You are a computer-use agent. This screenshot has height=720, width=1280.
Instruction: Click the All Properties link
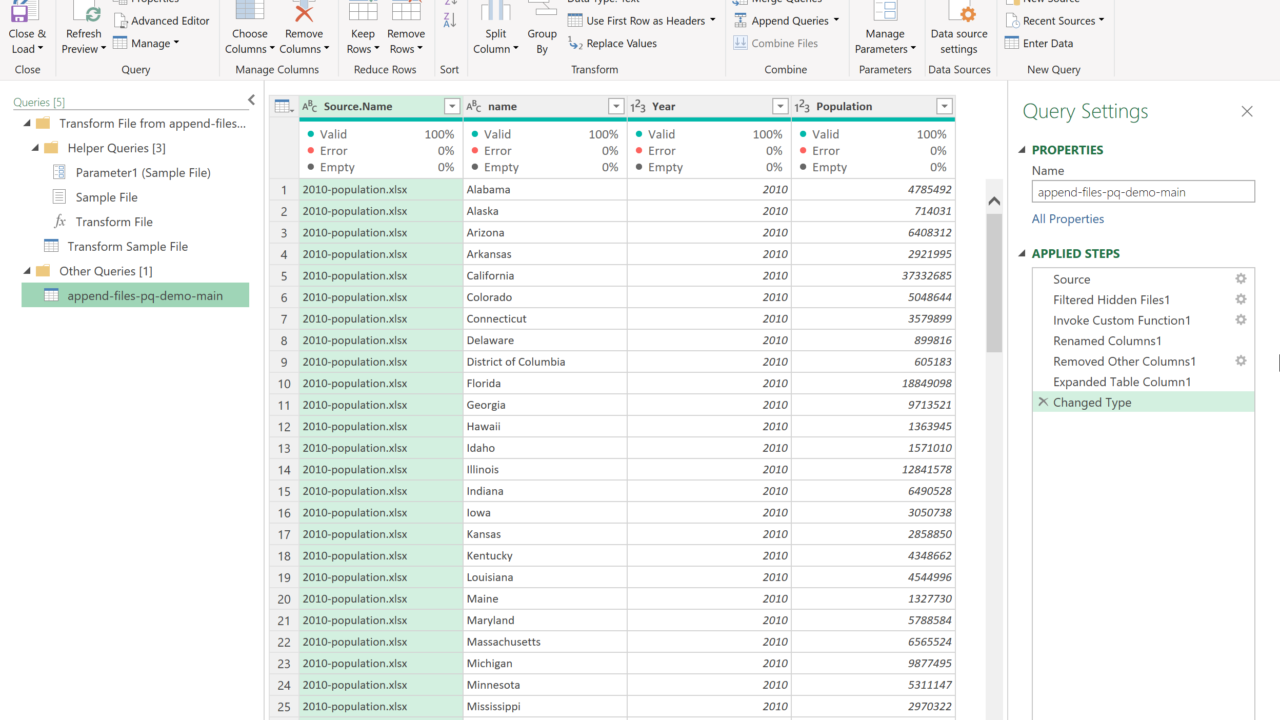coord(1068,219)
